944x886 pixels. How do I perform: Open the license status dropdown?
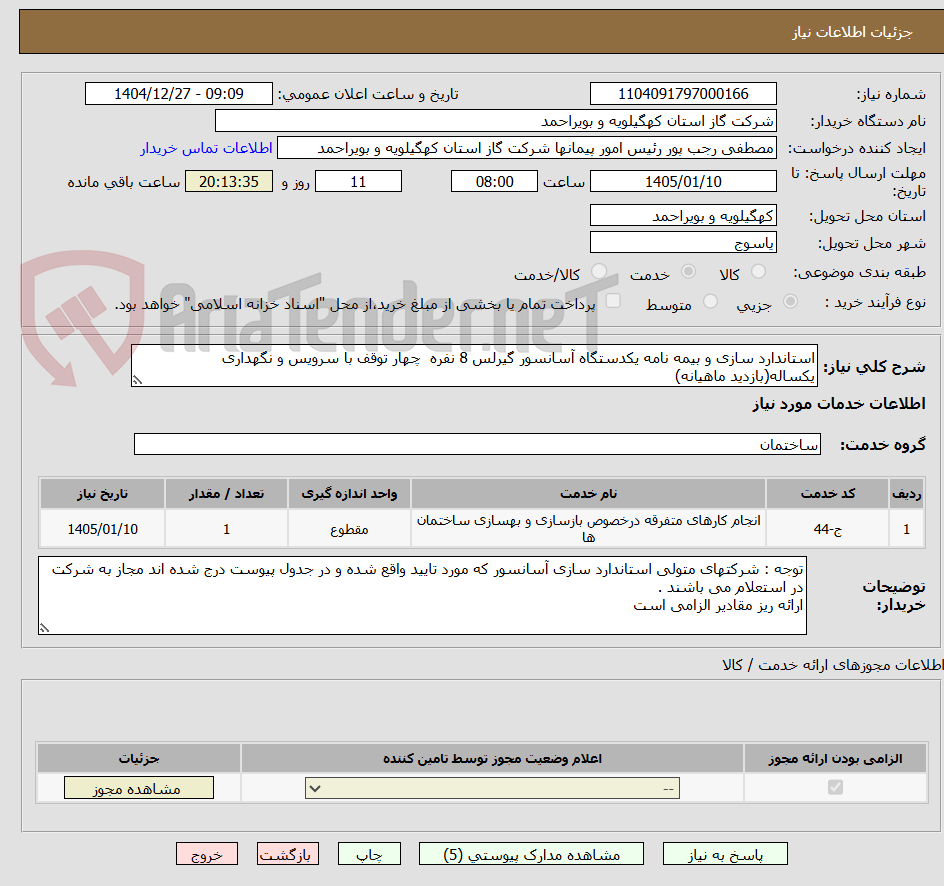(x=492, y=788)
